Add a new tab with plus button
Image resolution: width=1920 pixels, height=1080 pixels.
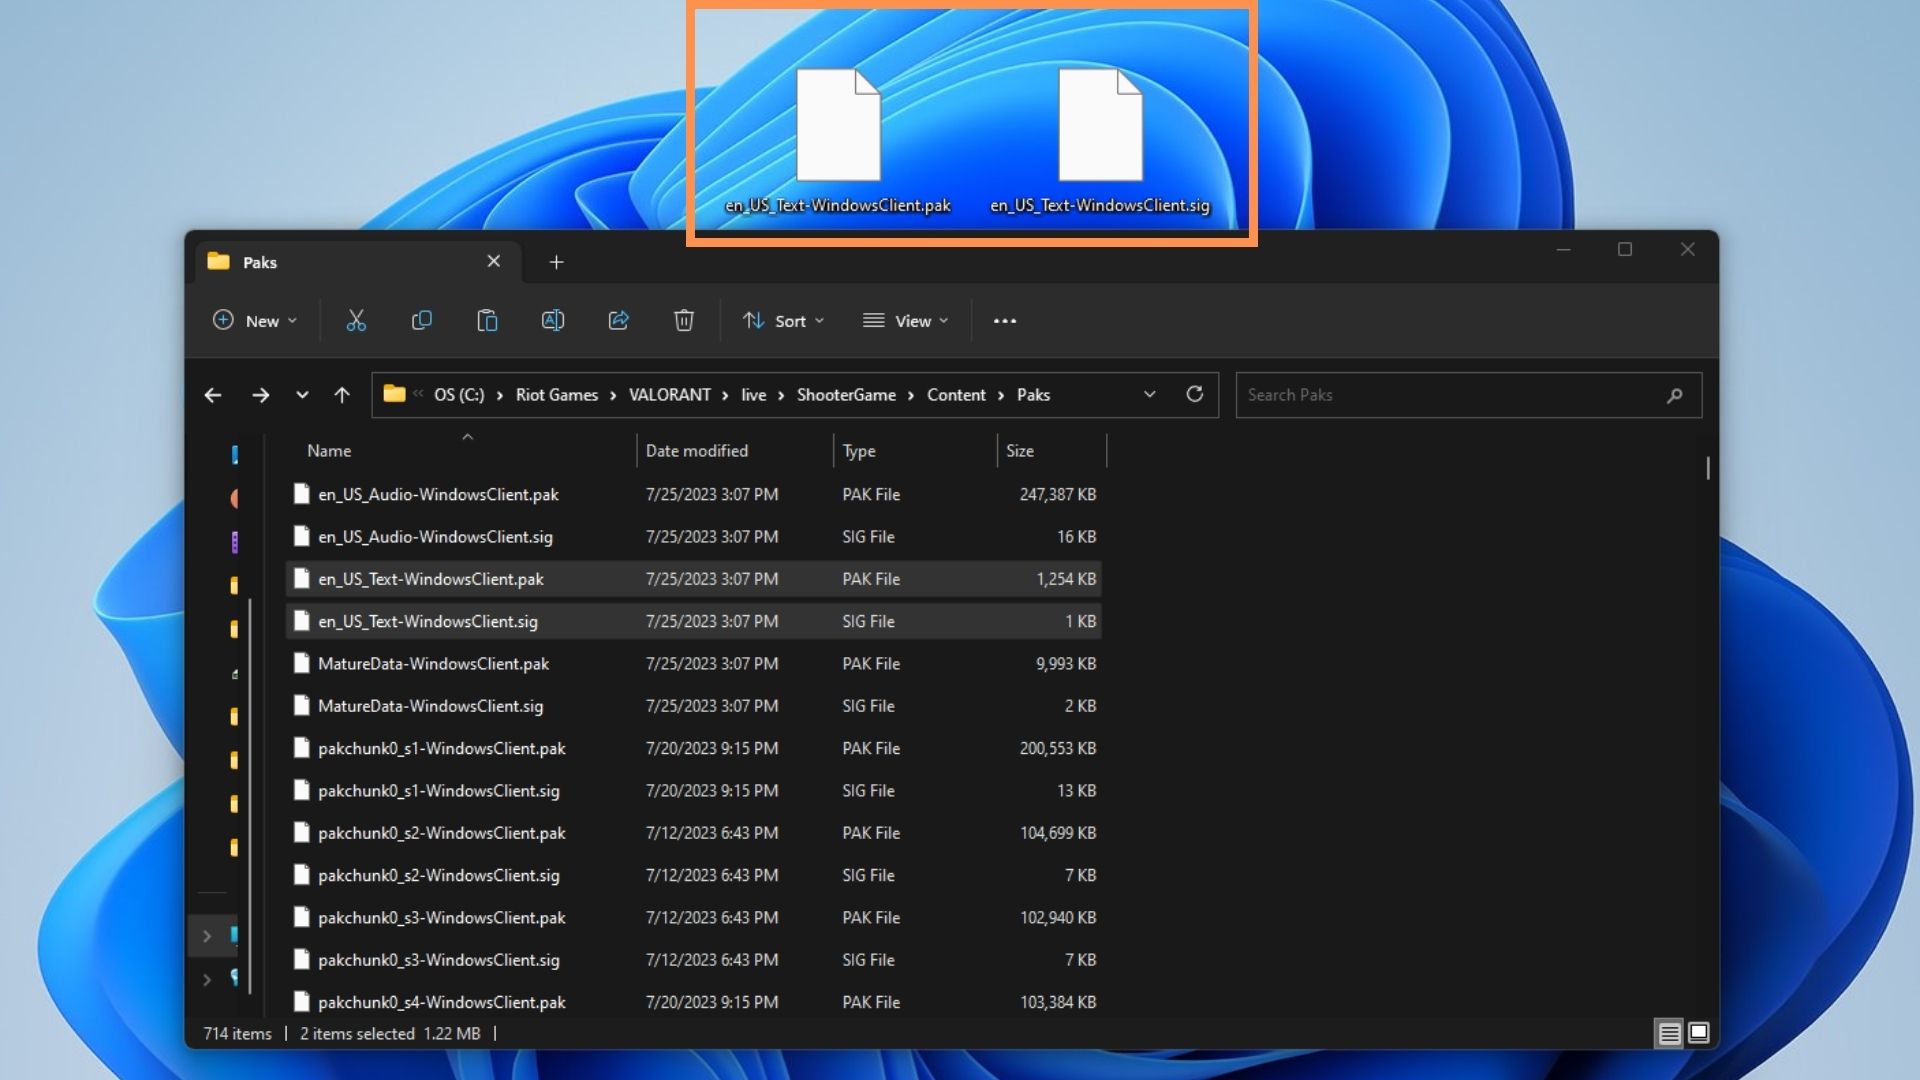point(557,262)
